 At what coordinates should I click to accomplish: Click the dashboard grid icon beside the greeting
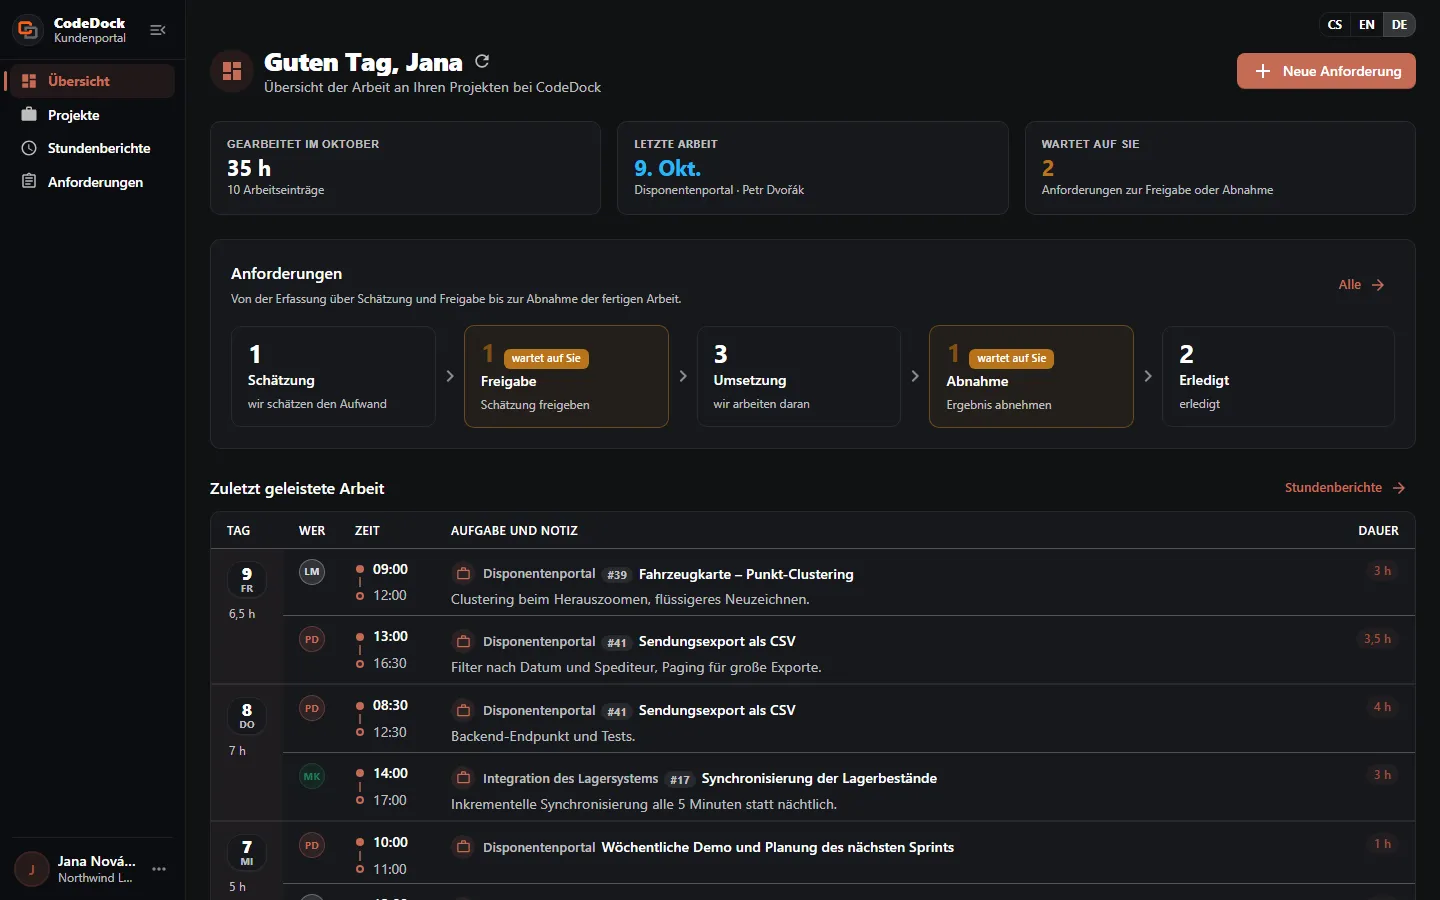(x=232, y=71)
